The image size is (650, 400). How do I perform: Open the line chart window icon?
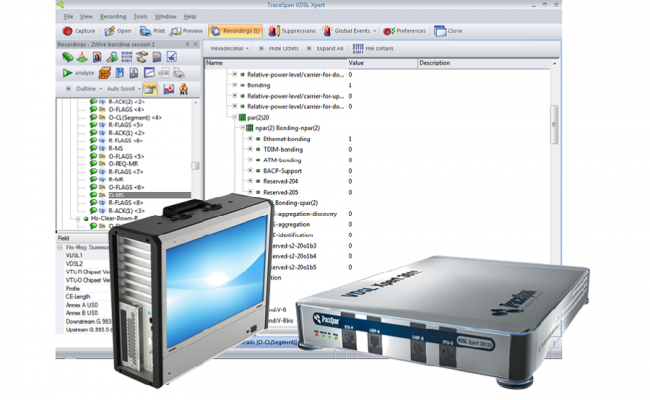pyautogui.click(x=149, y=73)
